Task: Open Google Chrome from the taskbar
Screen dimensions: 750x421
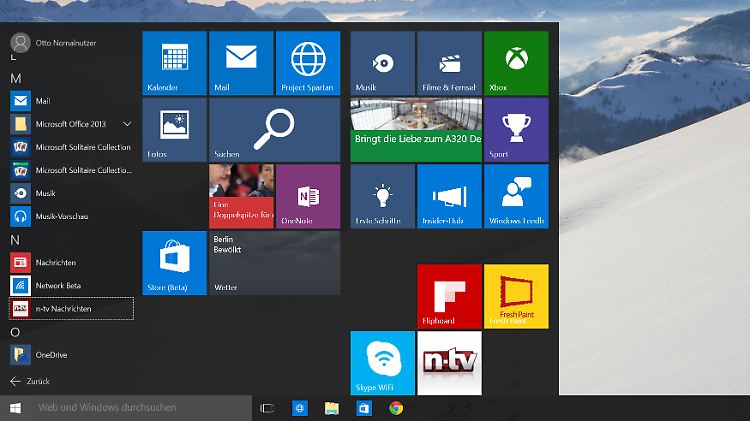Action: pyautogui.click(x=396, y=408)
